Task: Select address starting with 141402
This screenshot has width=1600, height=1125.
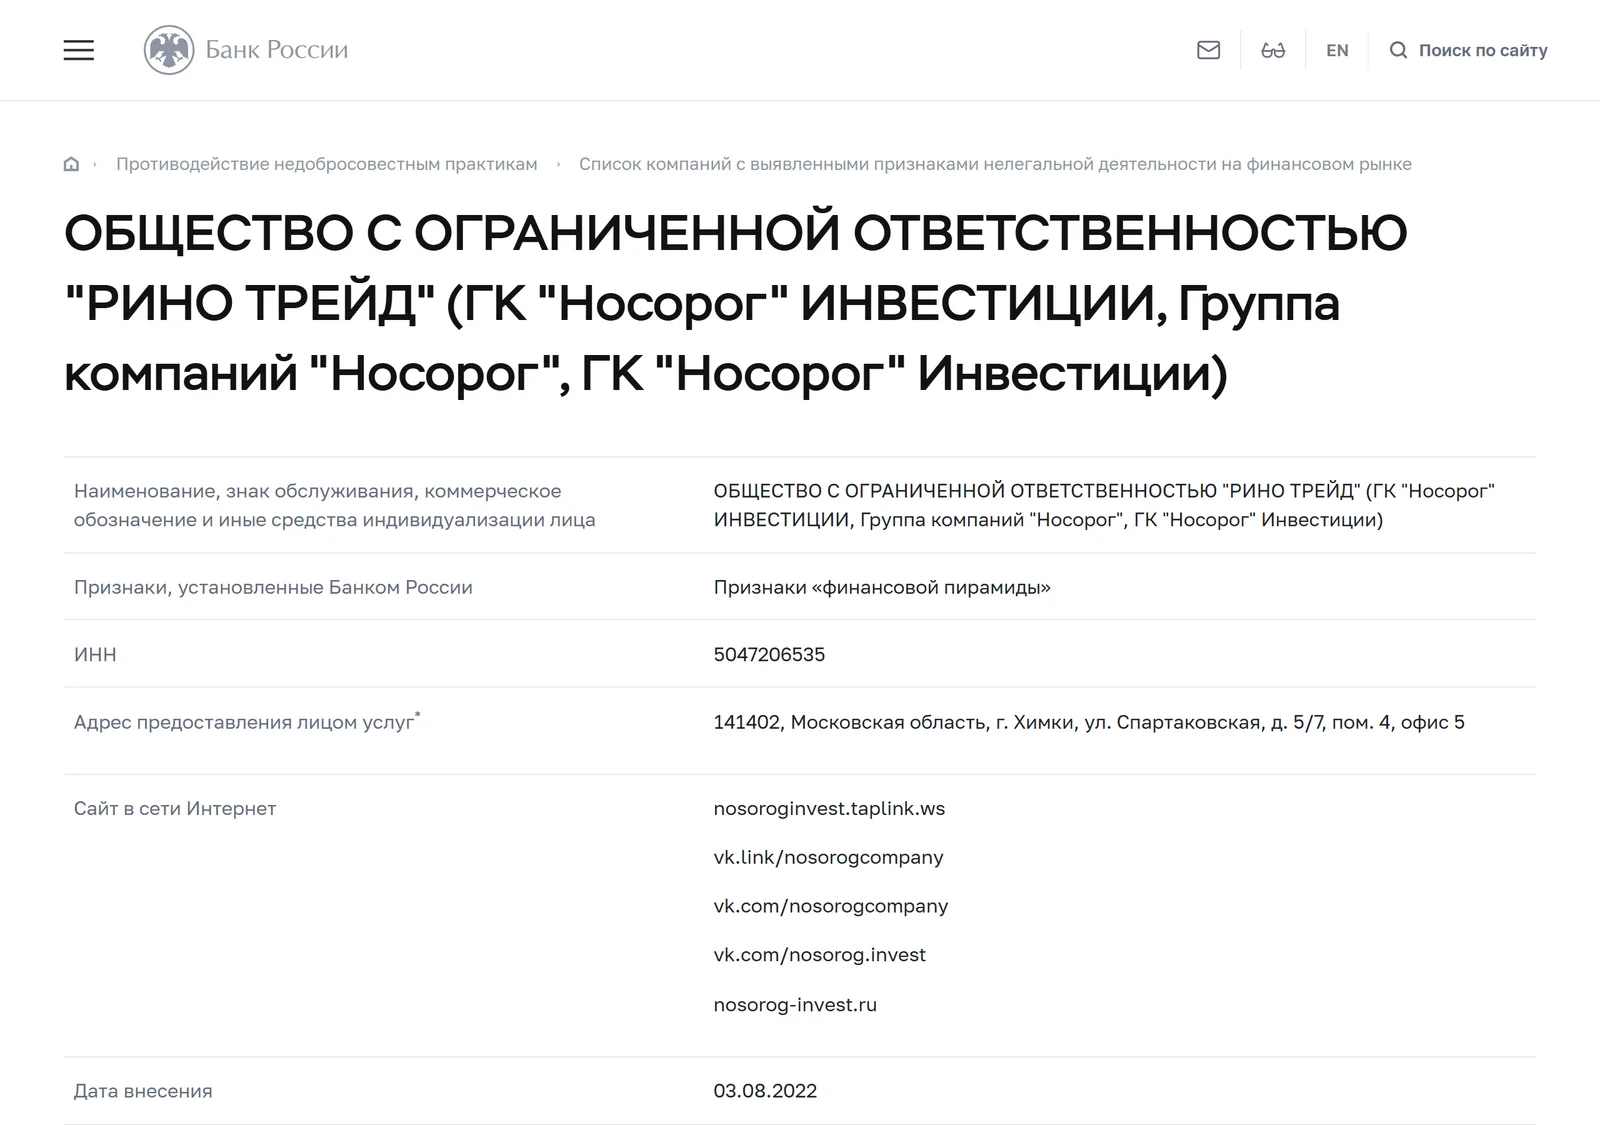Action: pyautogui.click(x=1089, y=722)
